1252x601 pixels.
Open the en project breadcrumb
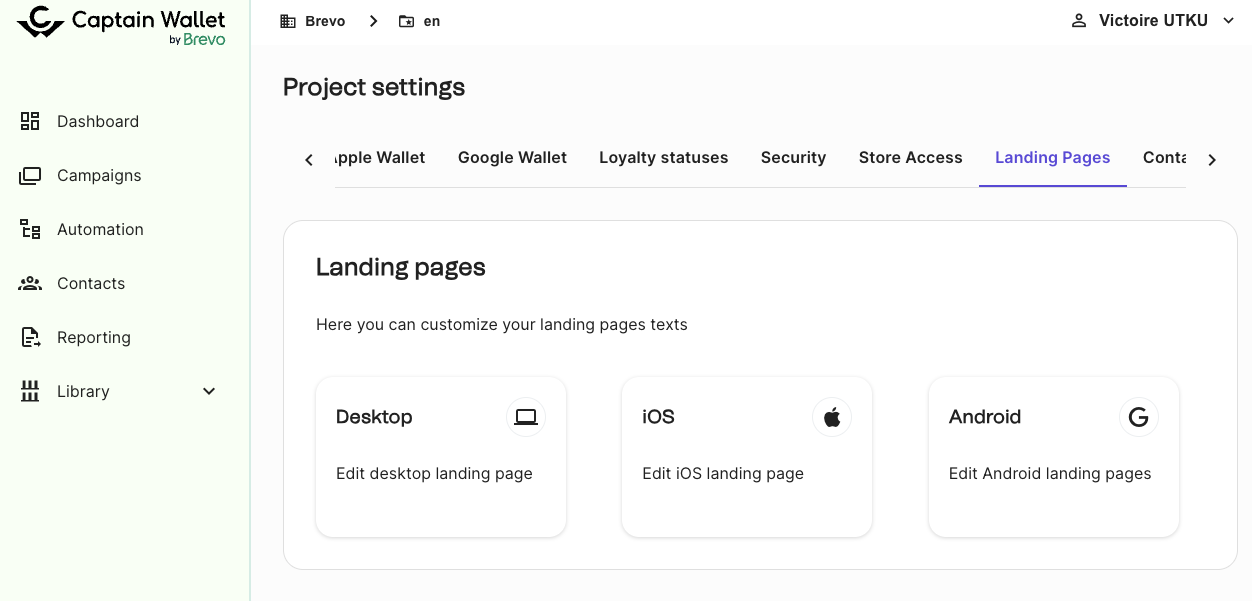431,21
